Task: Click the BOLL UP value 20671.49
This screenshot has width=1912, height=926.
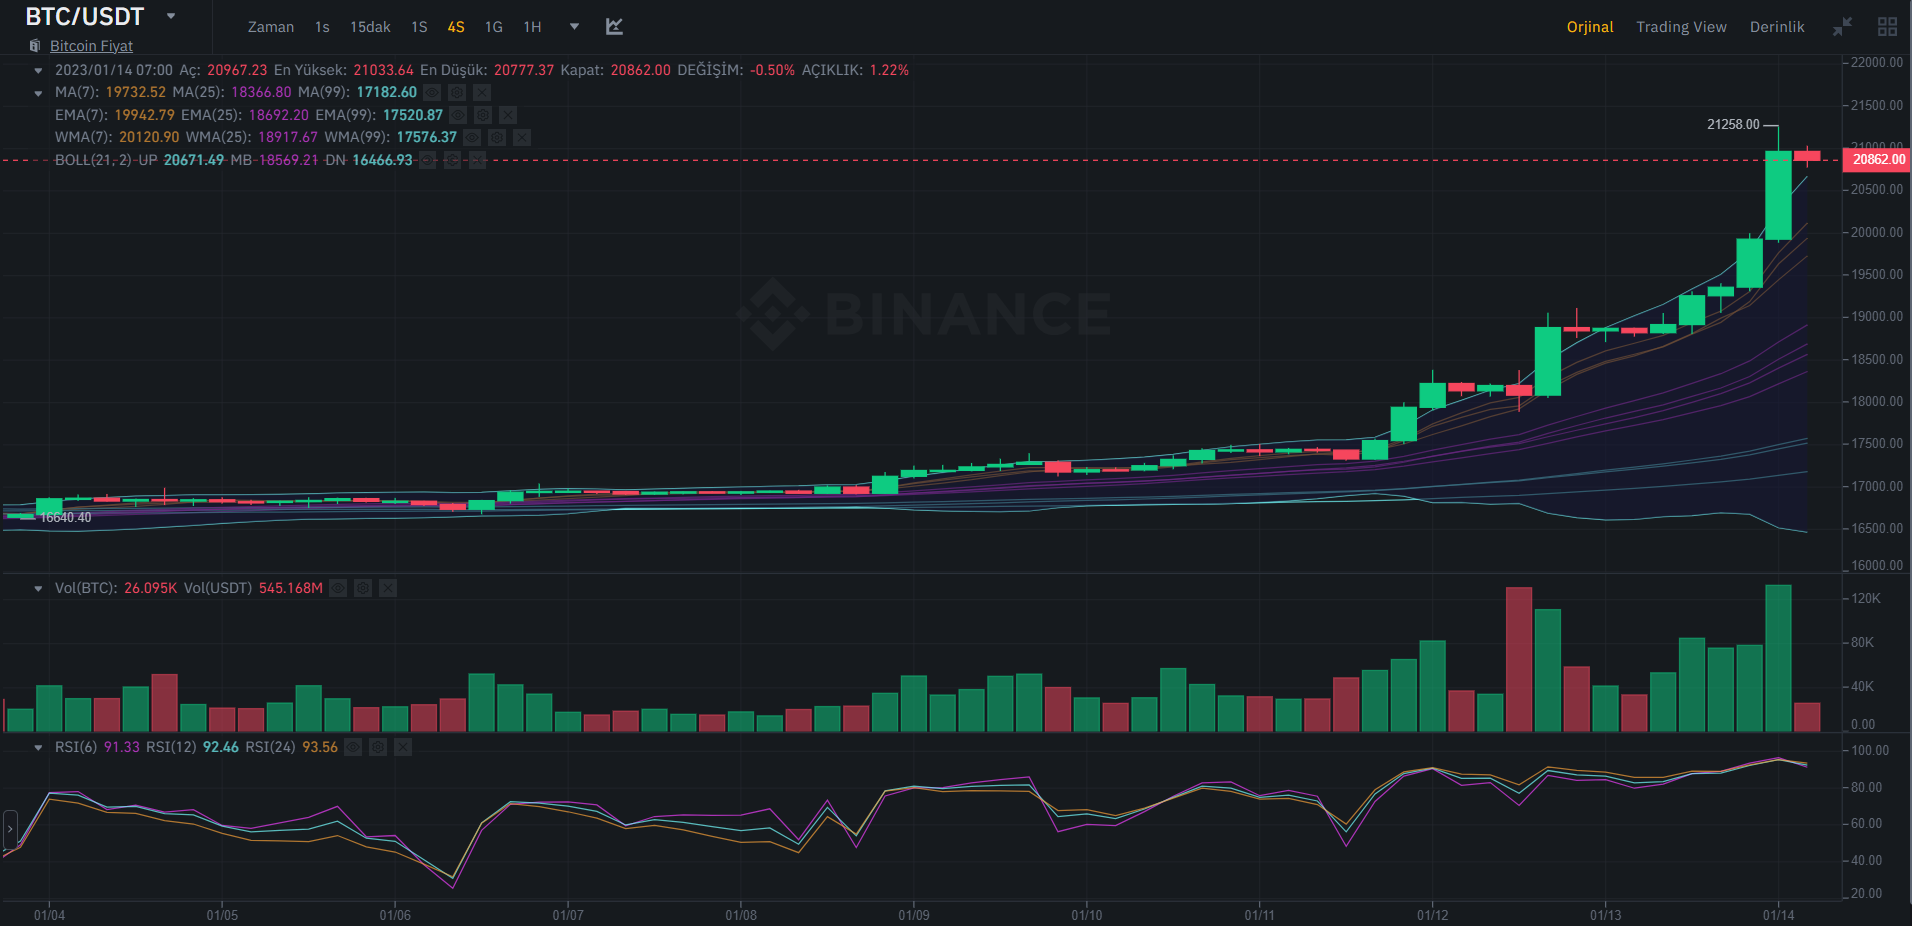Action: [x=194, y=160]
